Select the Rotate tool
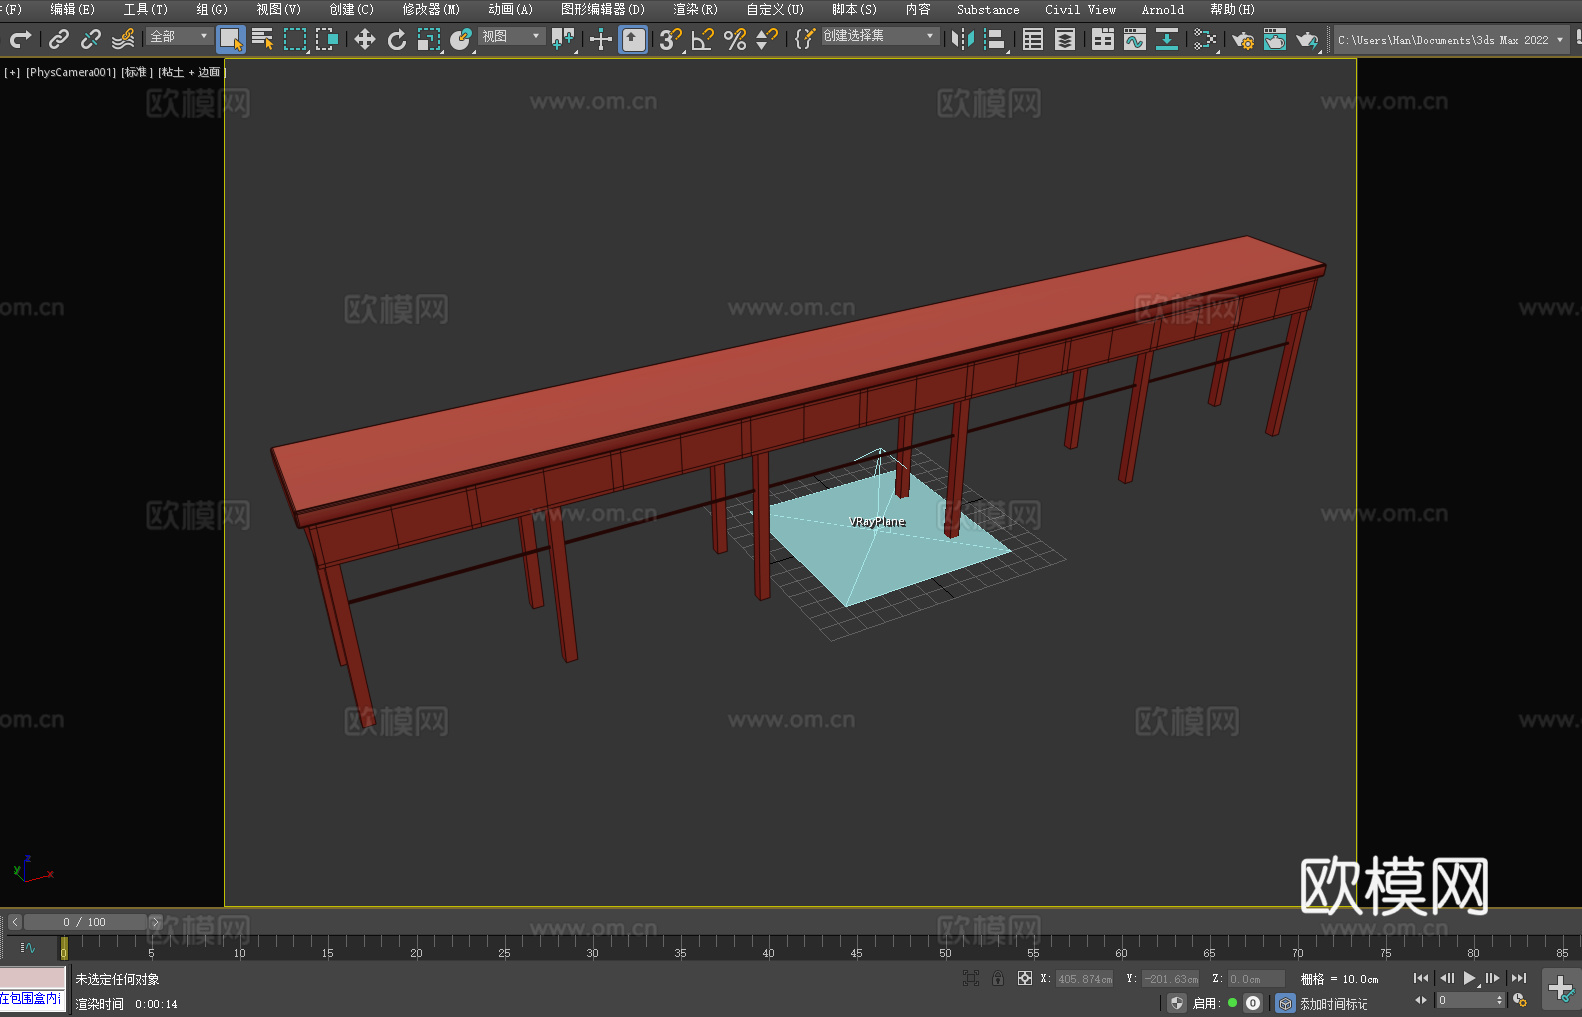The height and width of the screenshot is (1017, 1582). pos(397,39)
